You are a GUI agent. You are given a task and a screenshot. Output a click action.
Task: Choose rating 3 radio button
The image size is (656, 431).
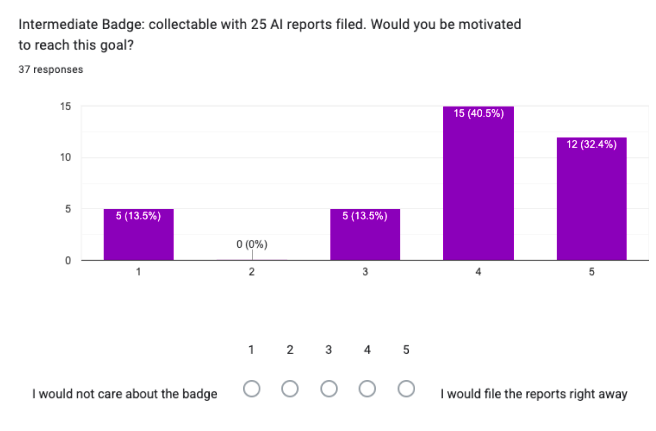tap(329, 388)
